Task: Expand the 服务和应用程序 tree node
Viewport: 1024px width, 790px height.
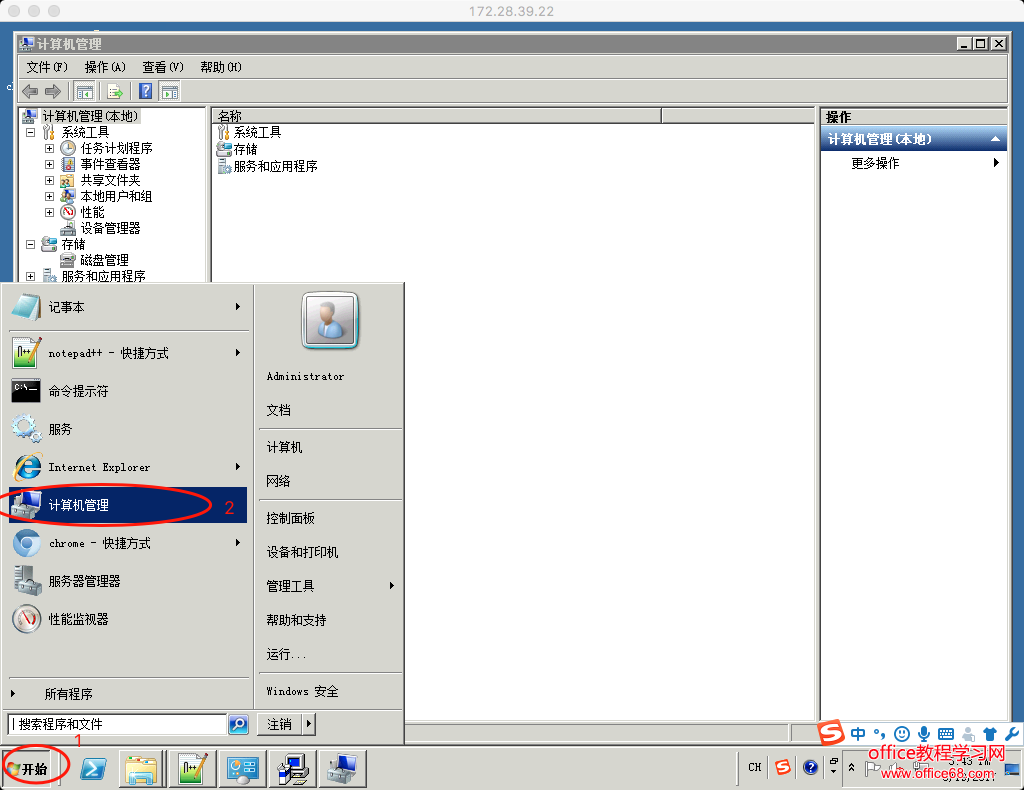Action: coord(30,276)
